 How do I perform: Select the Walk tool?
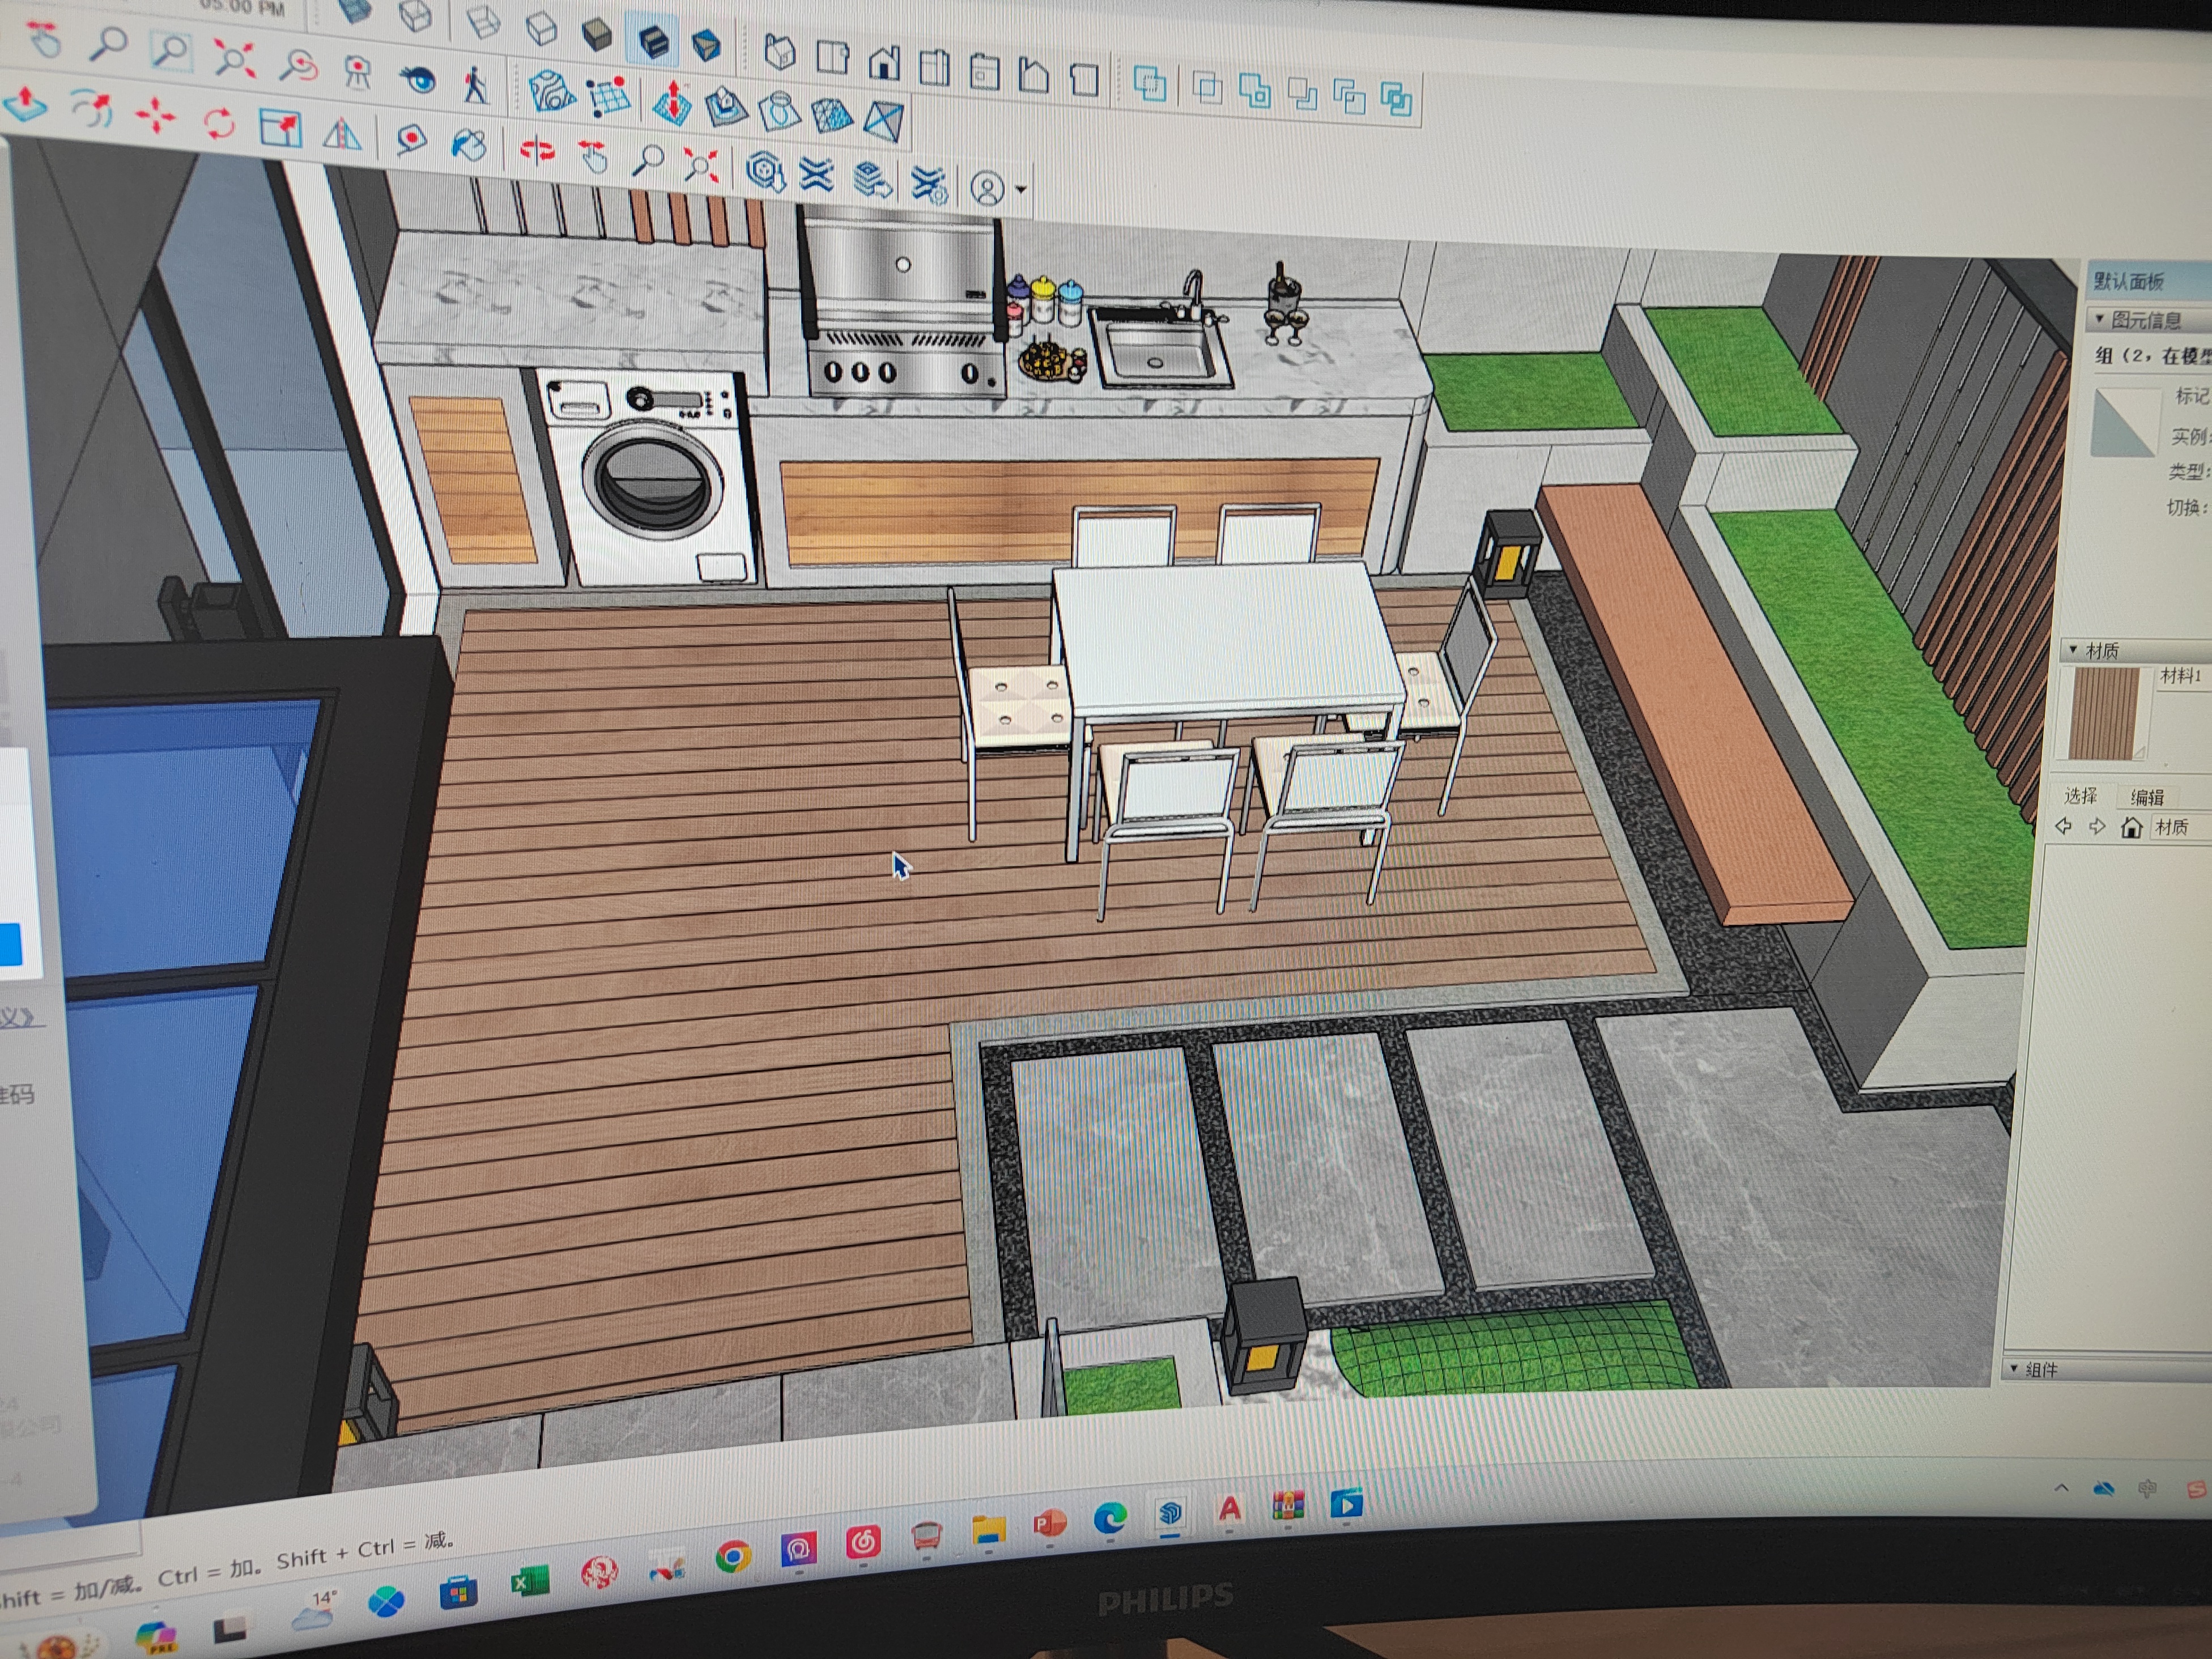476,85
